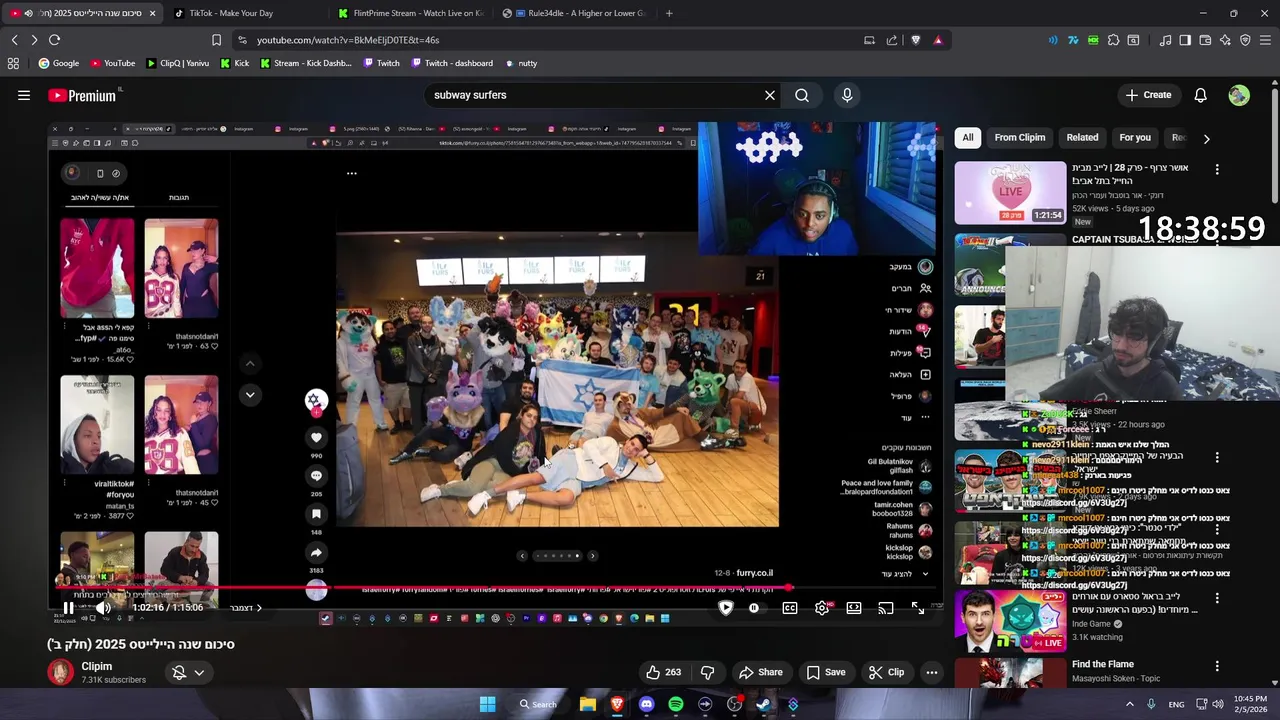Open more actions three-dot menu under video
The image size is (1280, 720).
[932, 672]
